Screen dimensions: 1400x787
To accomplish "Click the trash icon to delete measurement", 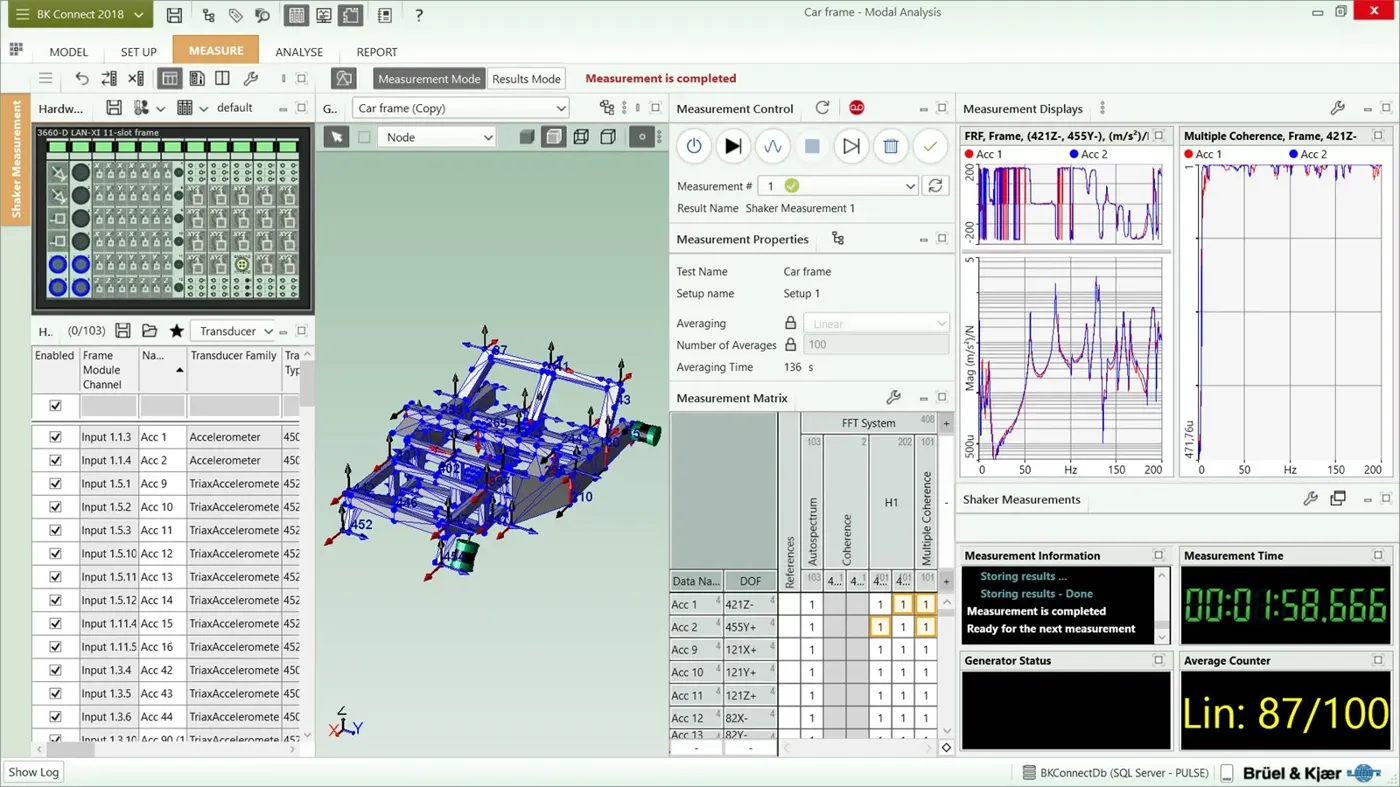I will coord(891,146).
